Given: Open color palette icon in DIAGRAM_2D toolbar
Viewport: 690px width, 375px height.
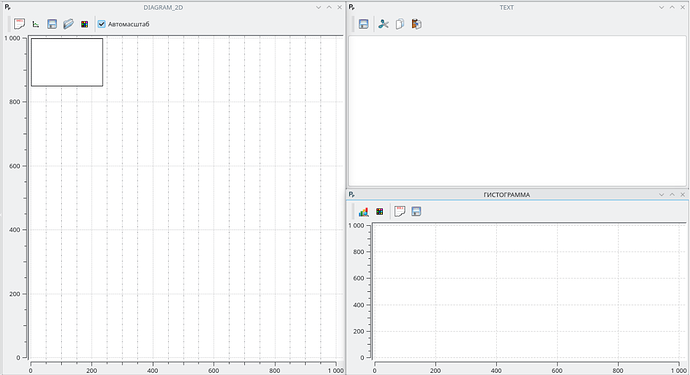Looking at the screenshot, I should tap(84, 24).
